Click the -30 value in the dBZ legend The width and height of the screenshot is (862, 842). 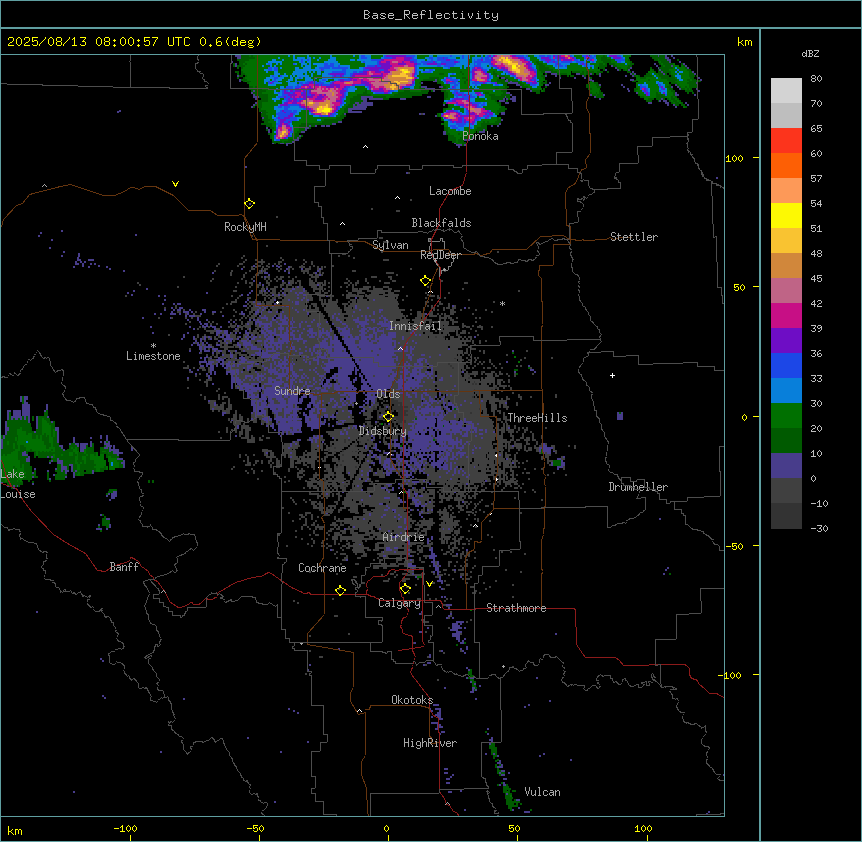[819, 529]
